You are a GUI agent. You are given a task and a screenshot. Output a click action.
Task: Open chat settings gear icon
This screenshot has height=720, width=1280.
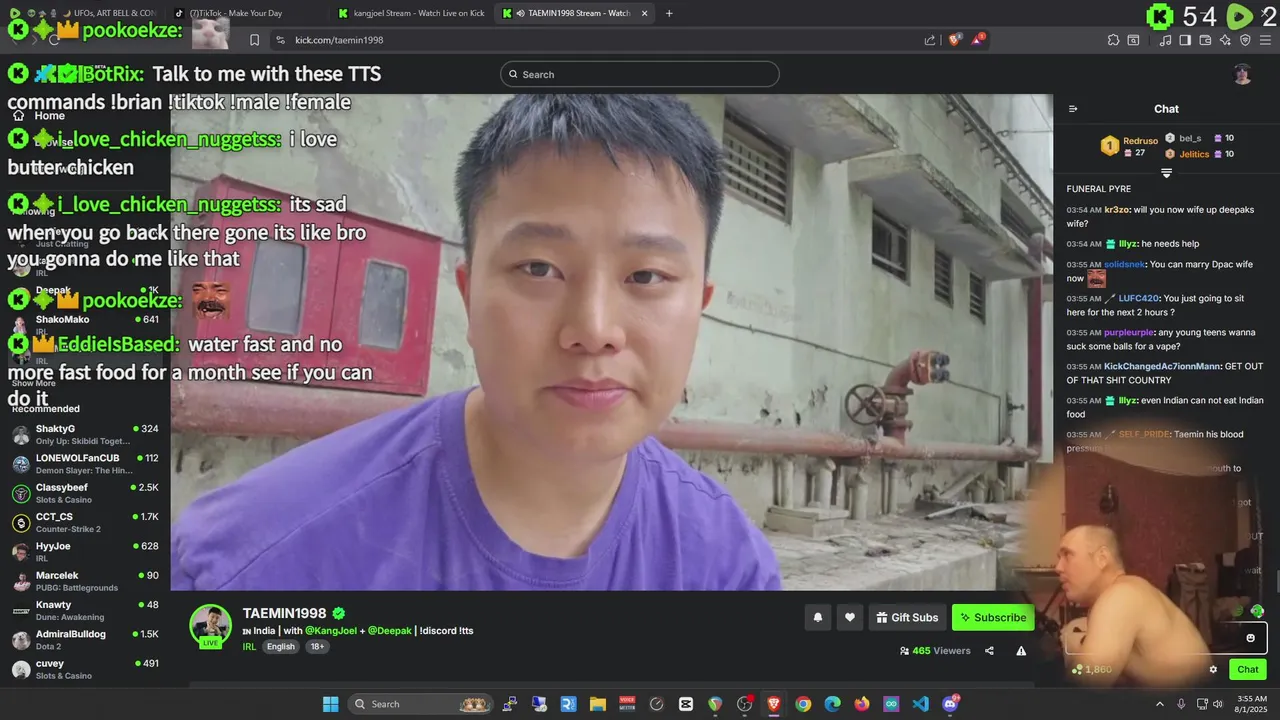click(x=1213, y=670)
